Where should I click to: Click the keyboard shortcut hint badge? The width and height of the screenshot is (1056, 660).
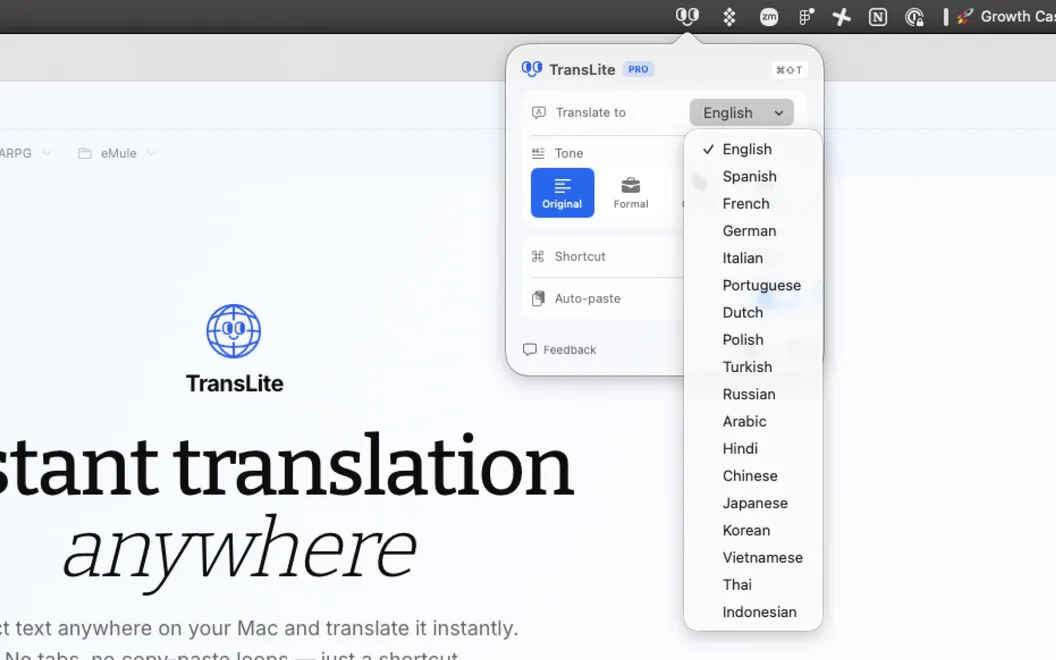[x=789, y=70]
